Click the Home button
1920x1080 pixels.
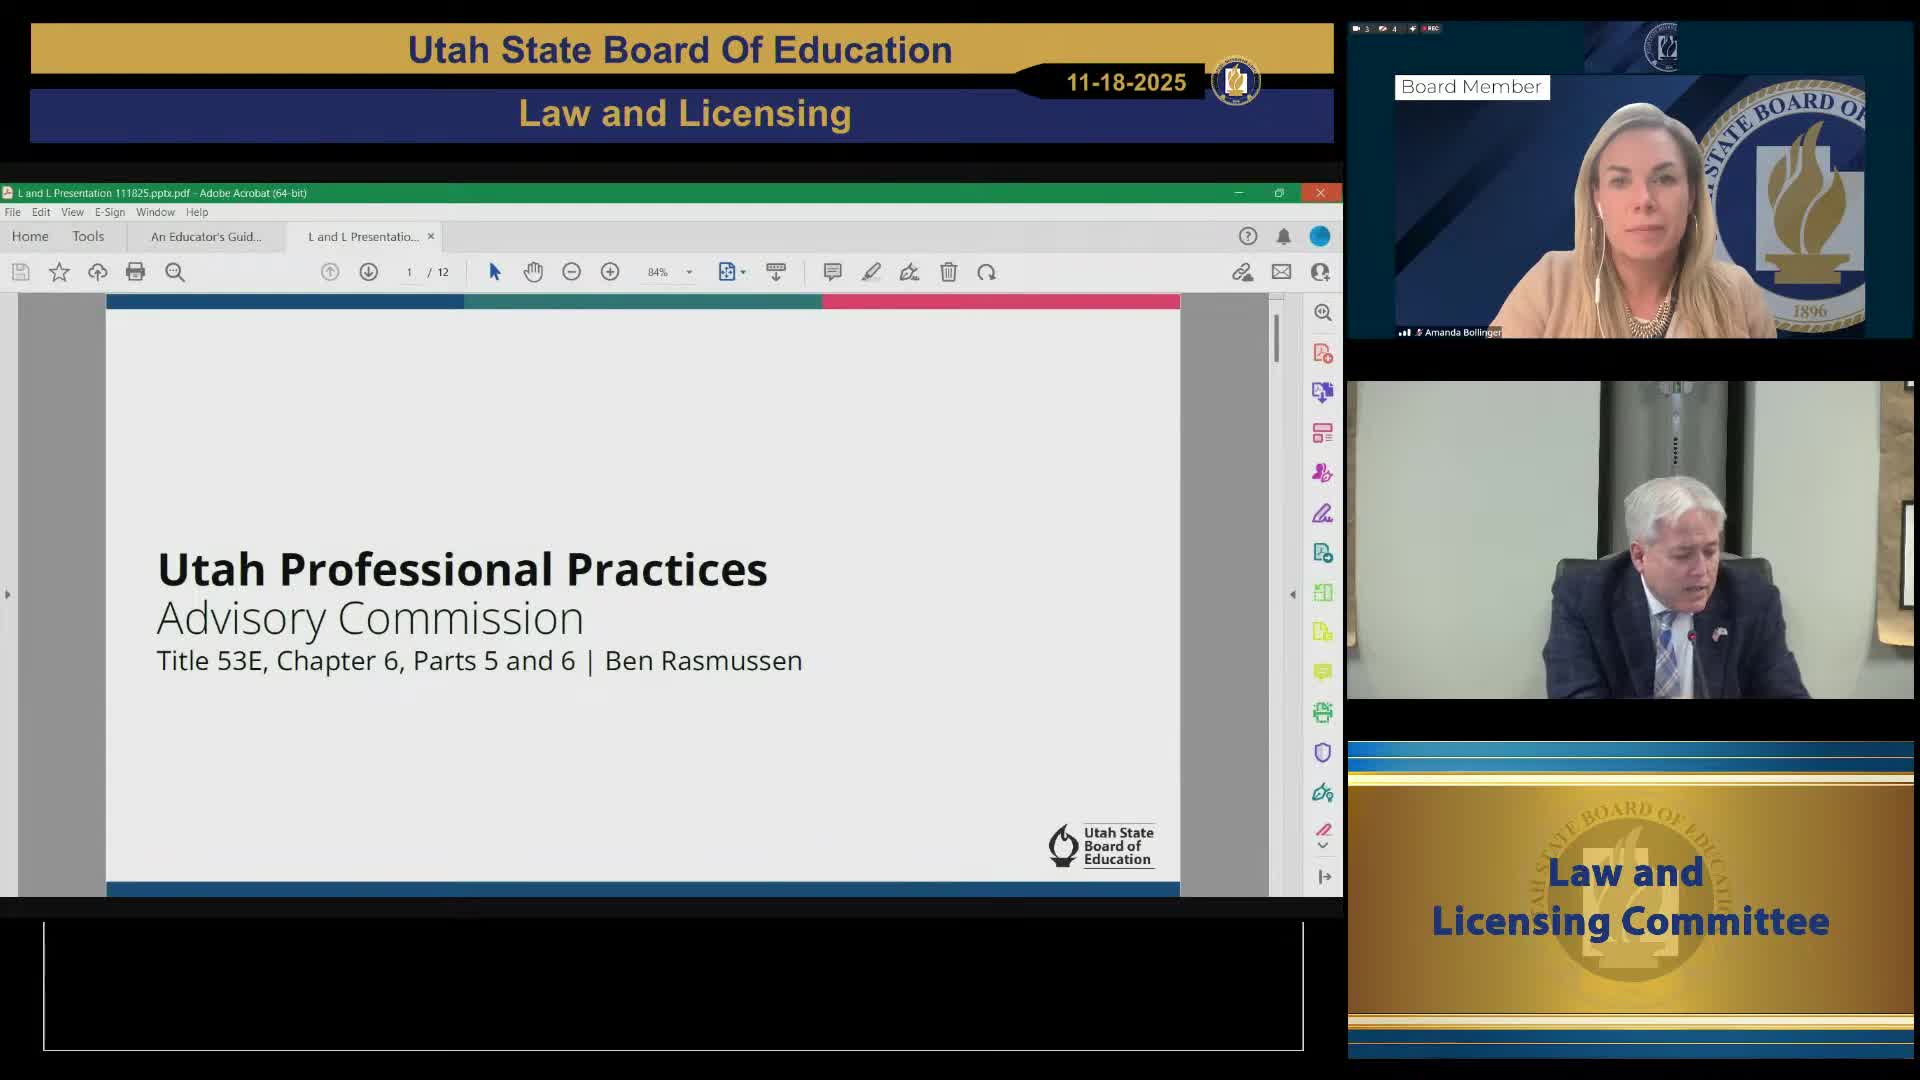point(30,236)
